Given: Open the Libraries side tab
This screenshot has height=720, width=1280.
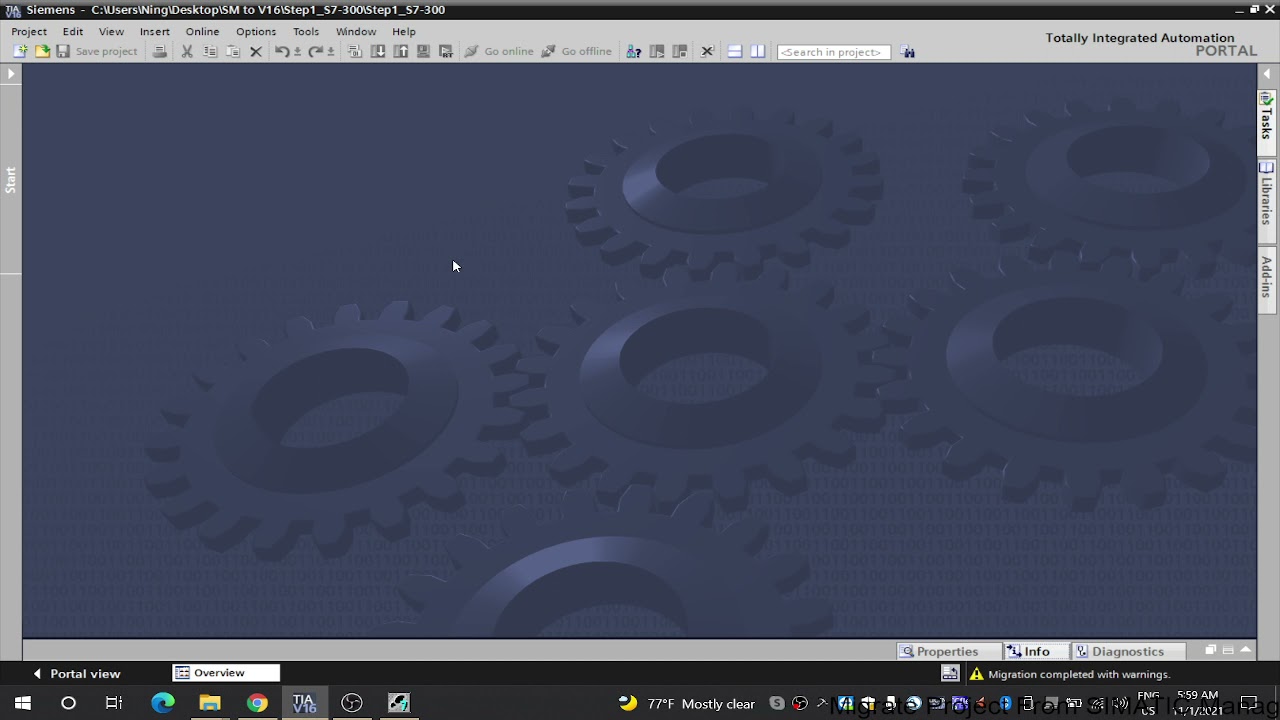Looking at the screenshot, I should point(1267,200).
